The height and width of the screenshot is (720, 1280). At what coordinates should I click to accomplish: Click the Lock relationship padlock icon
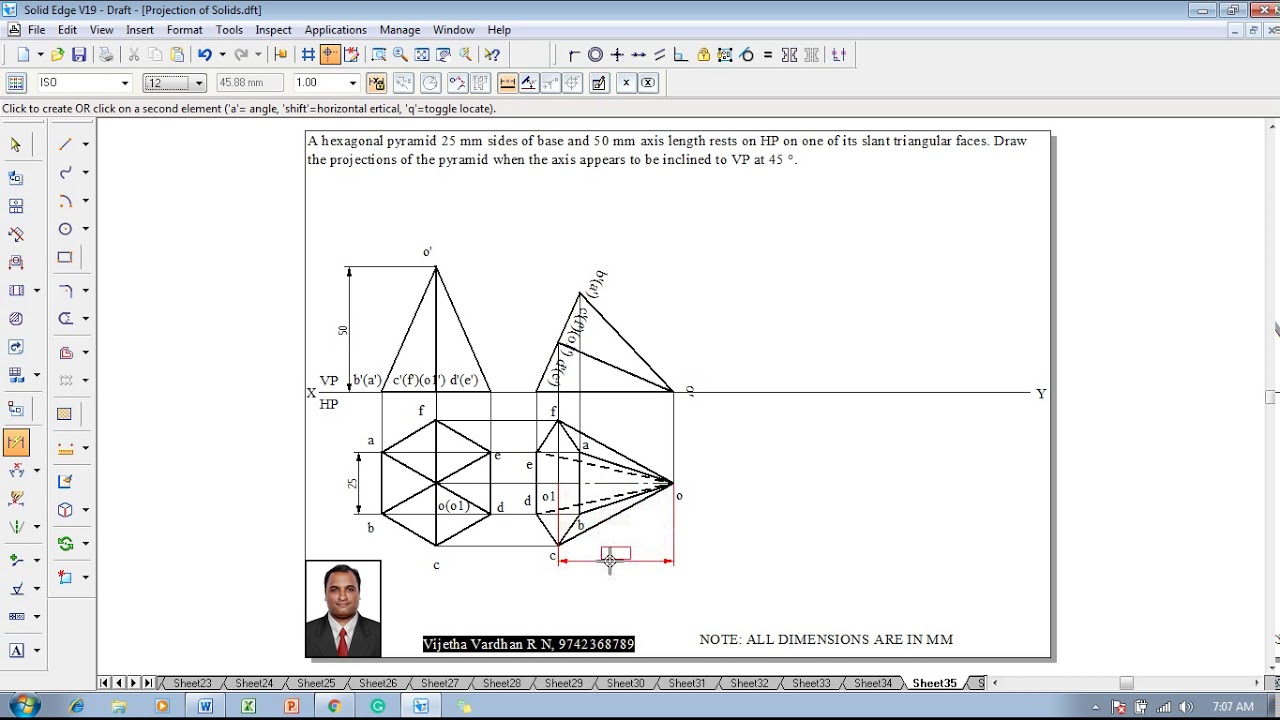point(704,55)
